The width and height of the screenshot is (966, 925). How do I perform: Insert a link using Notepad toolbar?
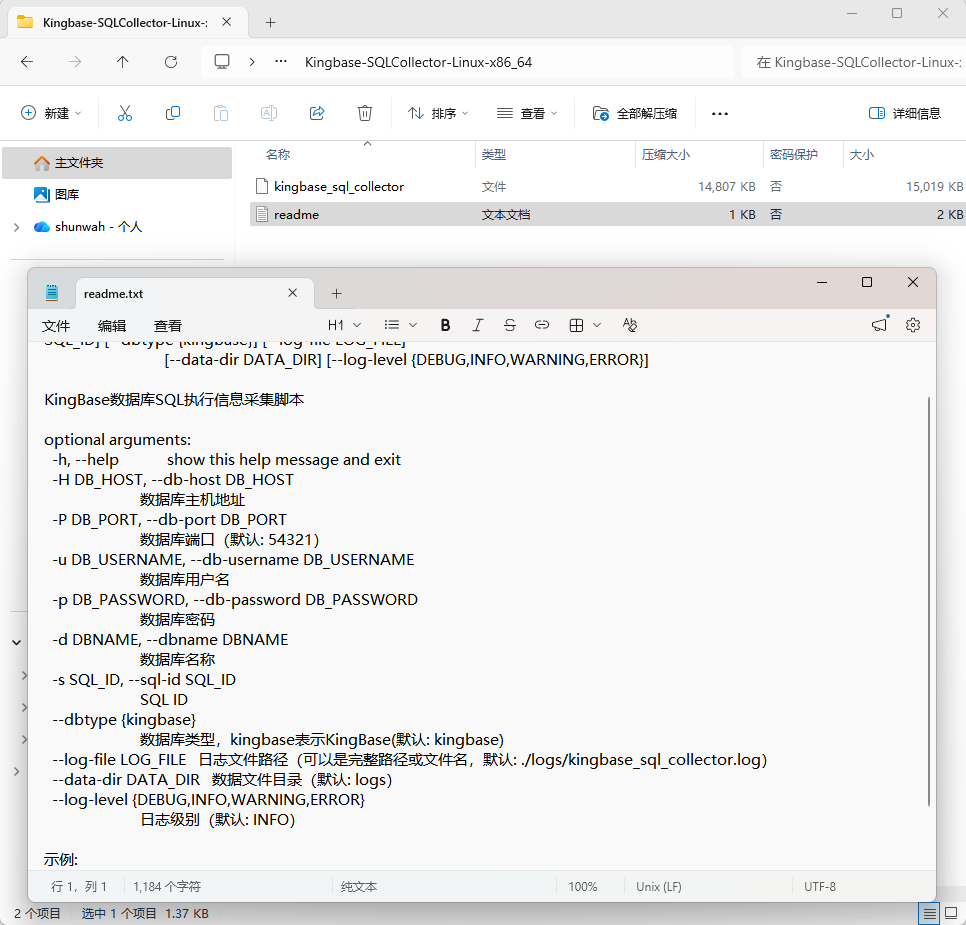click(x=542, y=325)
